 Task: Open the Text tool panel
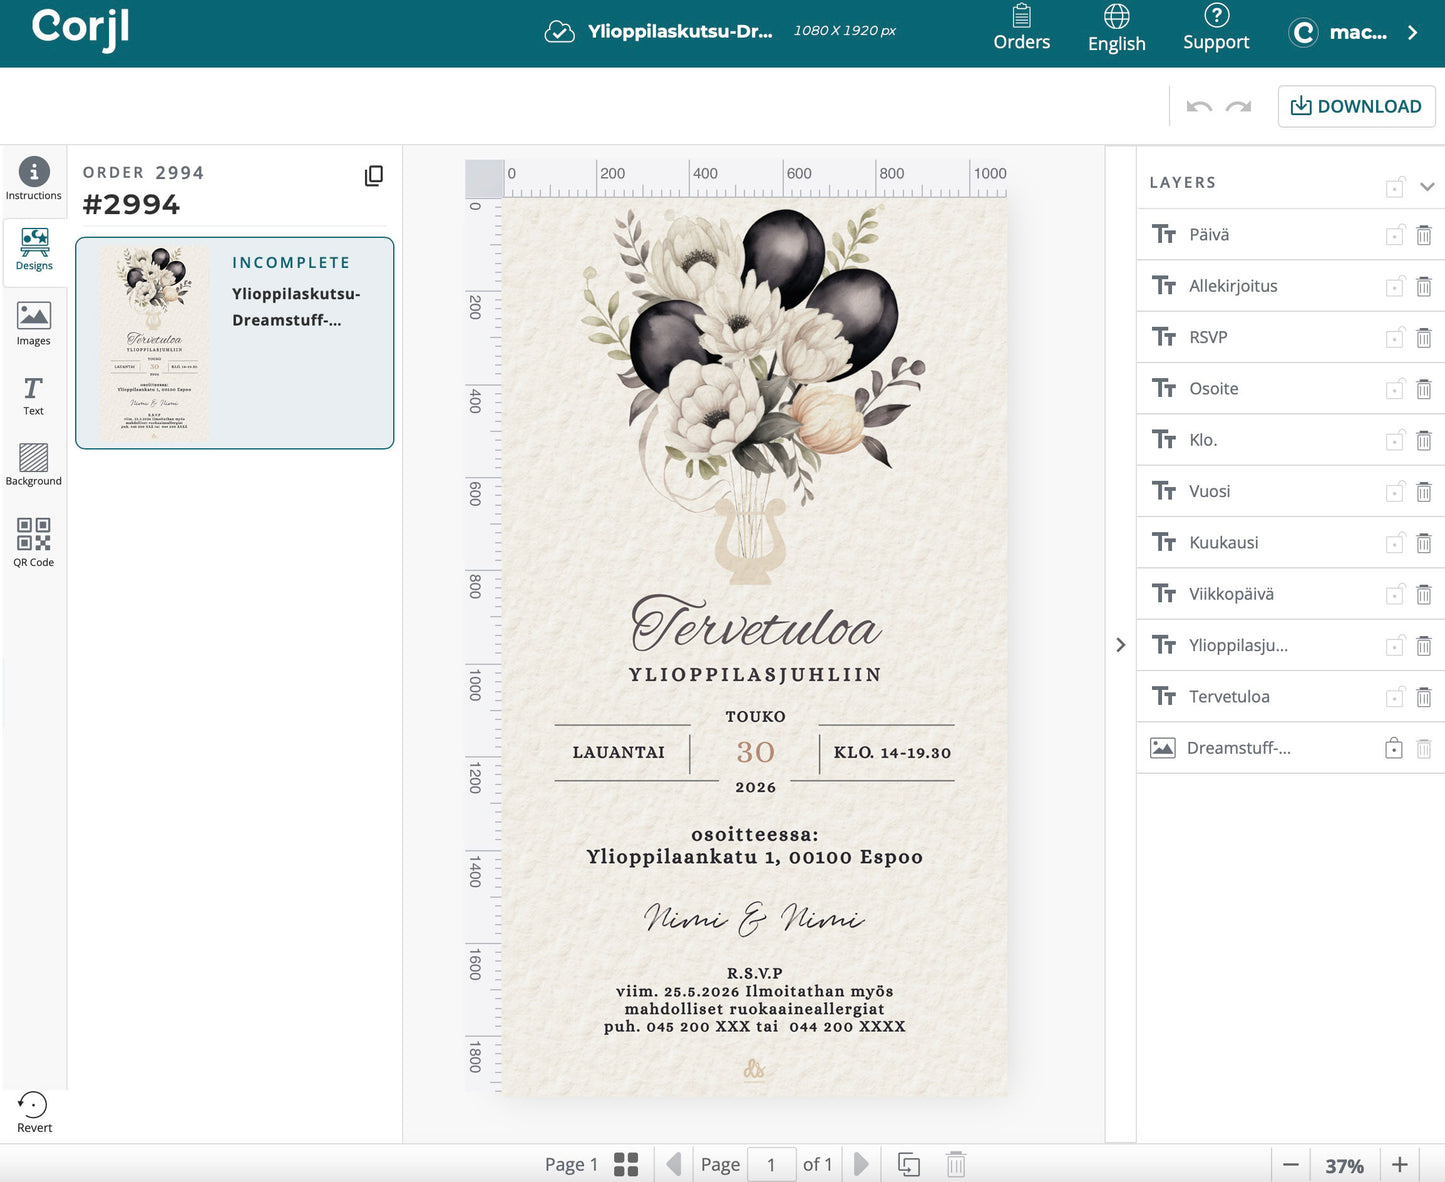point(33,394)
